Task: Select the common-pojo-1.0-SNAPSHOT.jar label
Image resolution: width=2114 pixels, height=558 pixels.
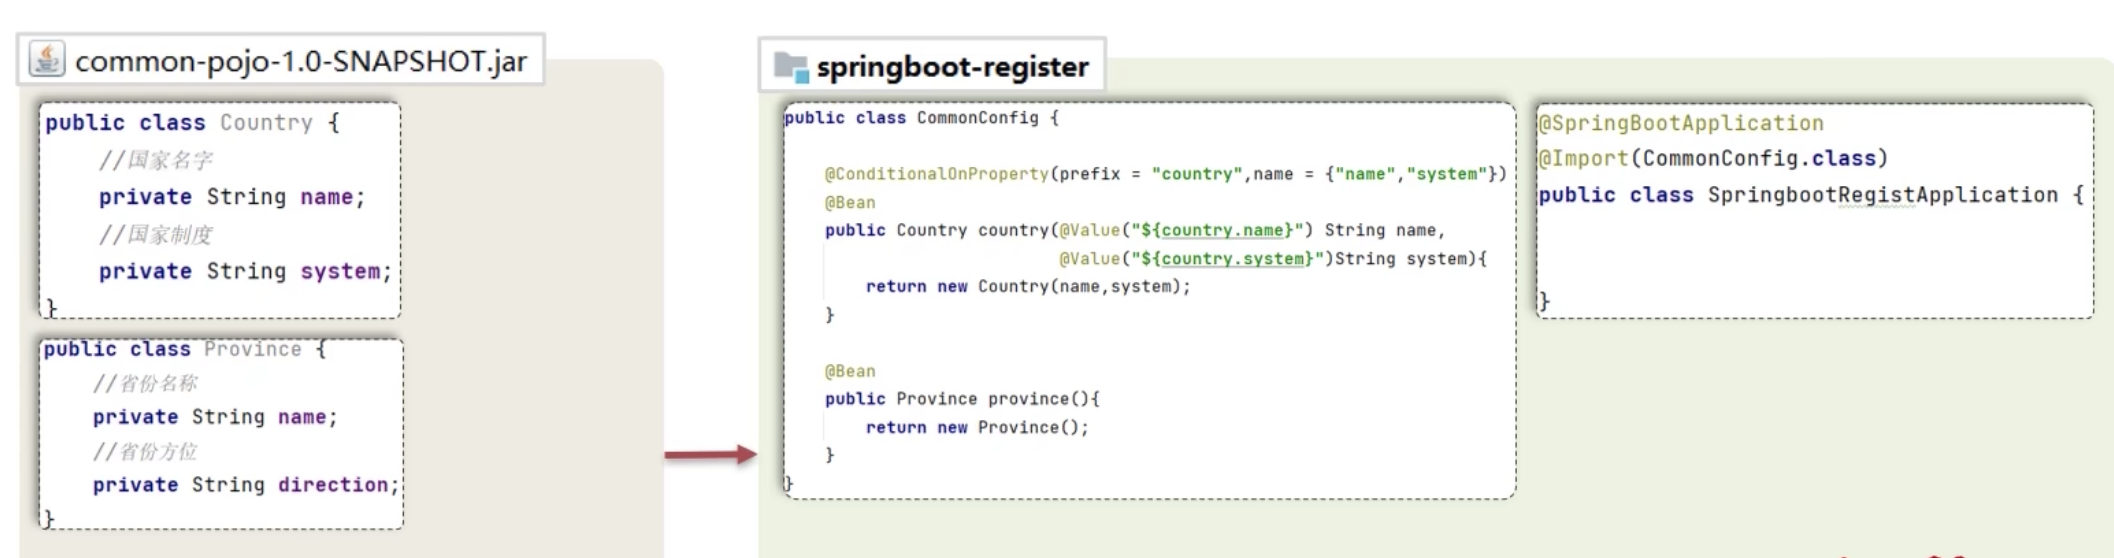Action: 301,62
